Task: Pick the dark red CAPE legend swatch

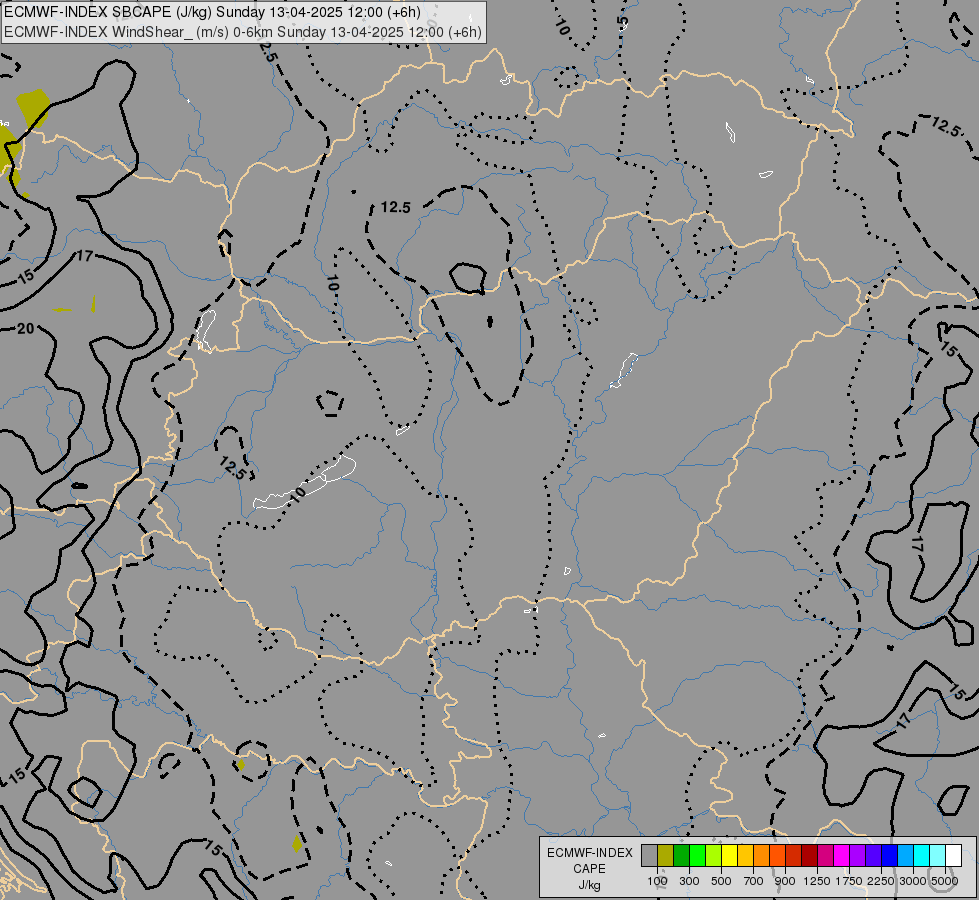Action: (x=809, y=856)
